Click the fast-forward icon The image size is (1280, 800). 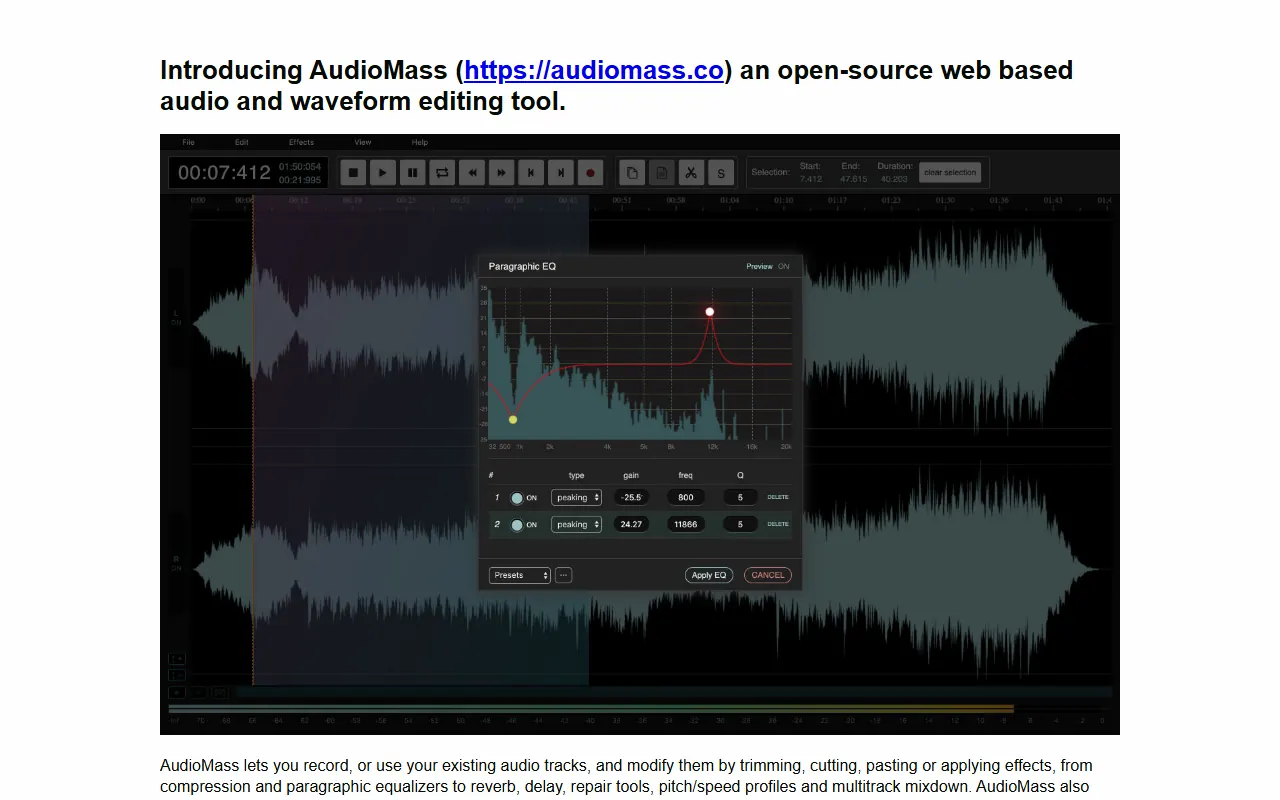click(x=501, y=173)
